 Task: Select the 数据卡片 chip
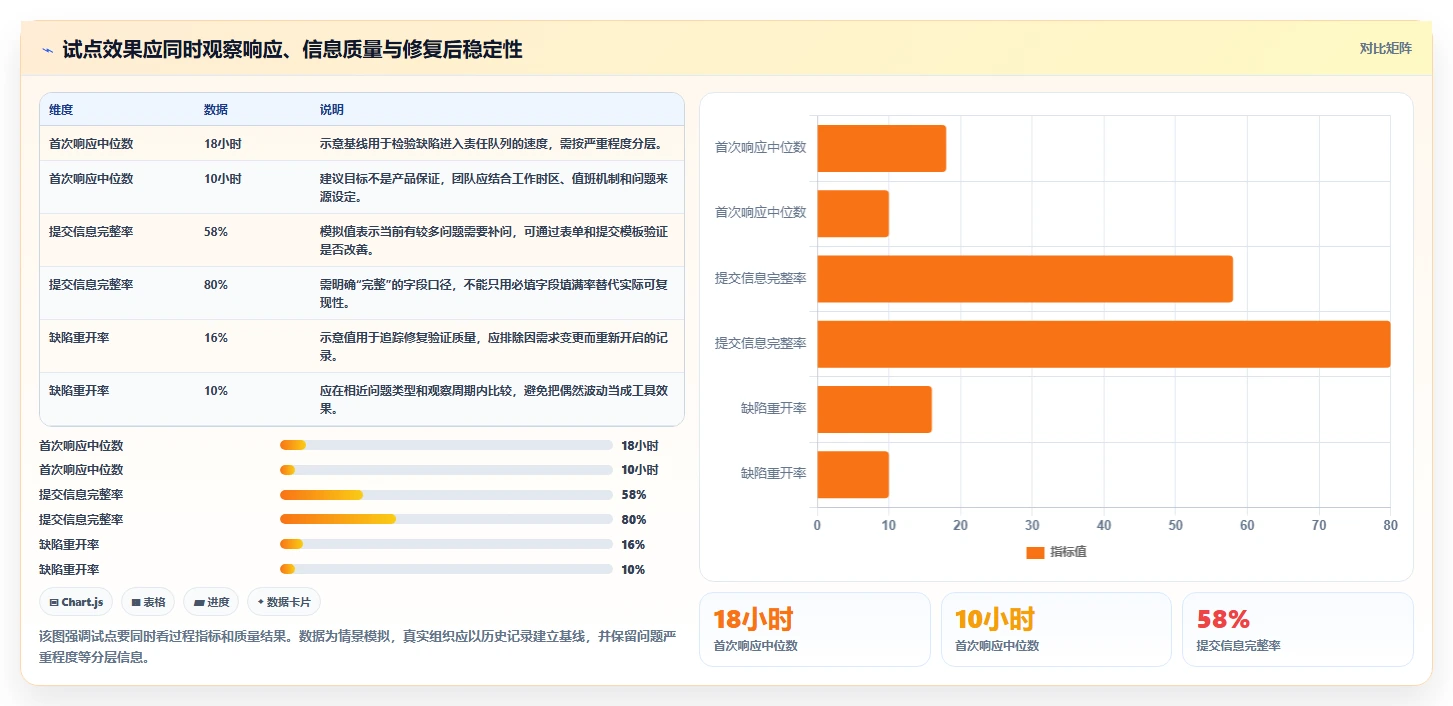[x=284, y=602]
